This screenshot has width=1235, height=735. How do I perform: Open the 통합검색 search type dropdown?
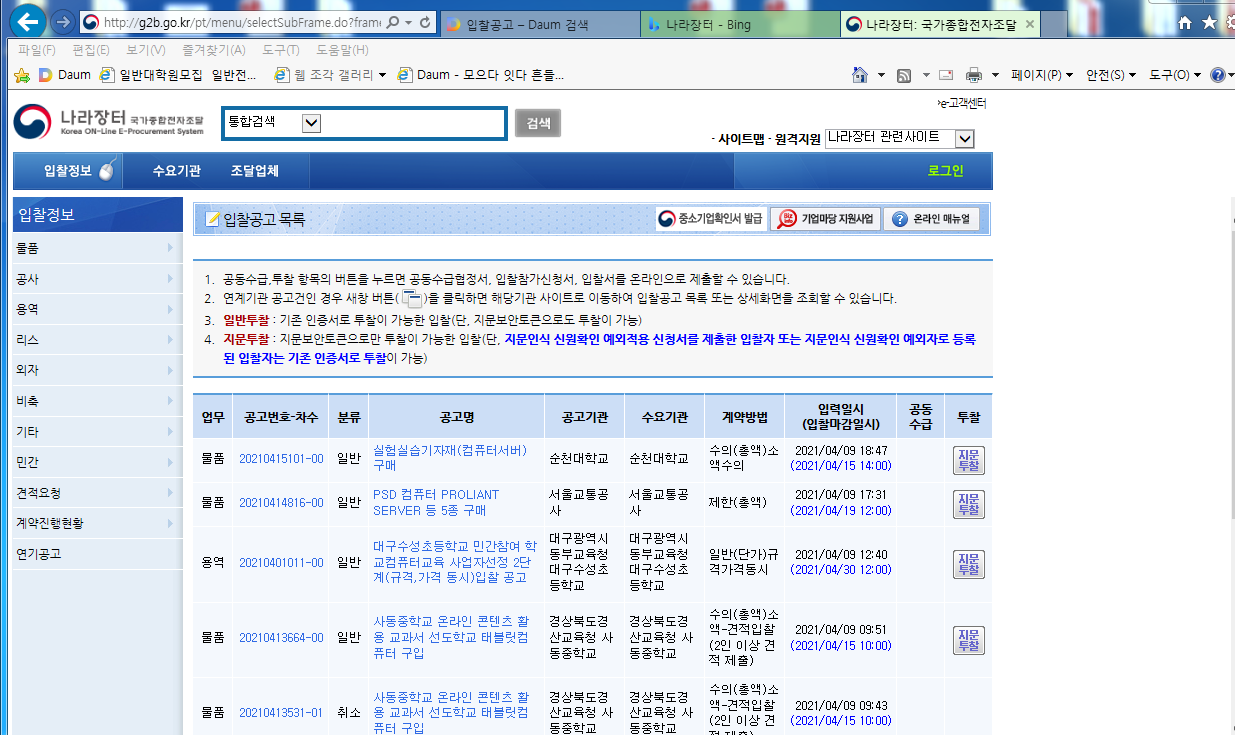[x=311, y=123]
